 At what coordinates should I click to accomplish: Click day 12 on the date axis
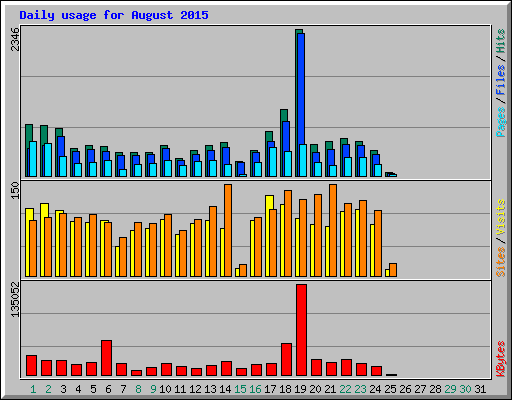click(195, 389)
